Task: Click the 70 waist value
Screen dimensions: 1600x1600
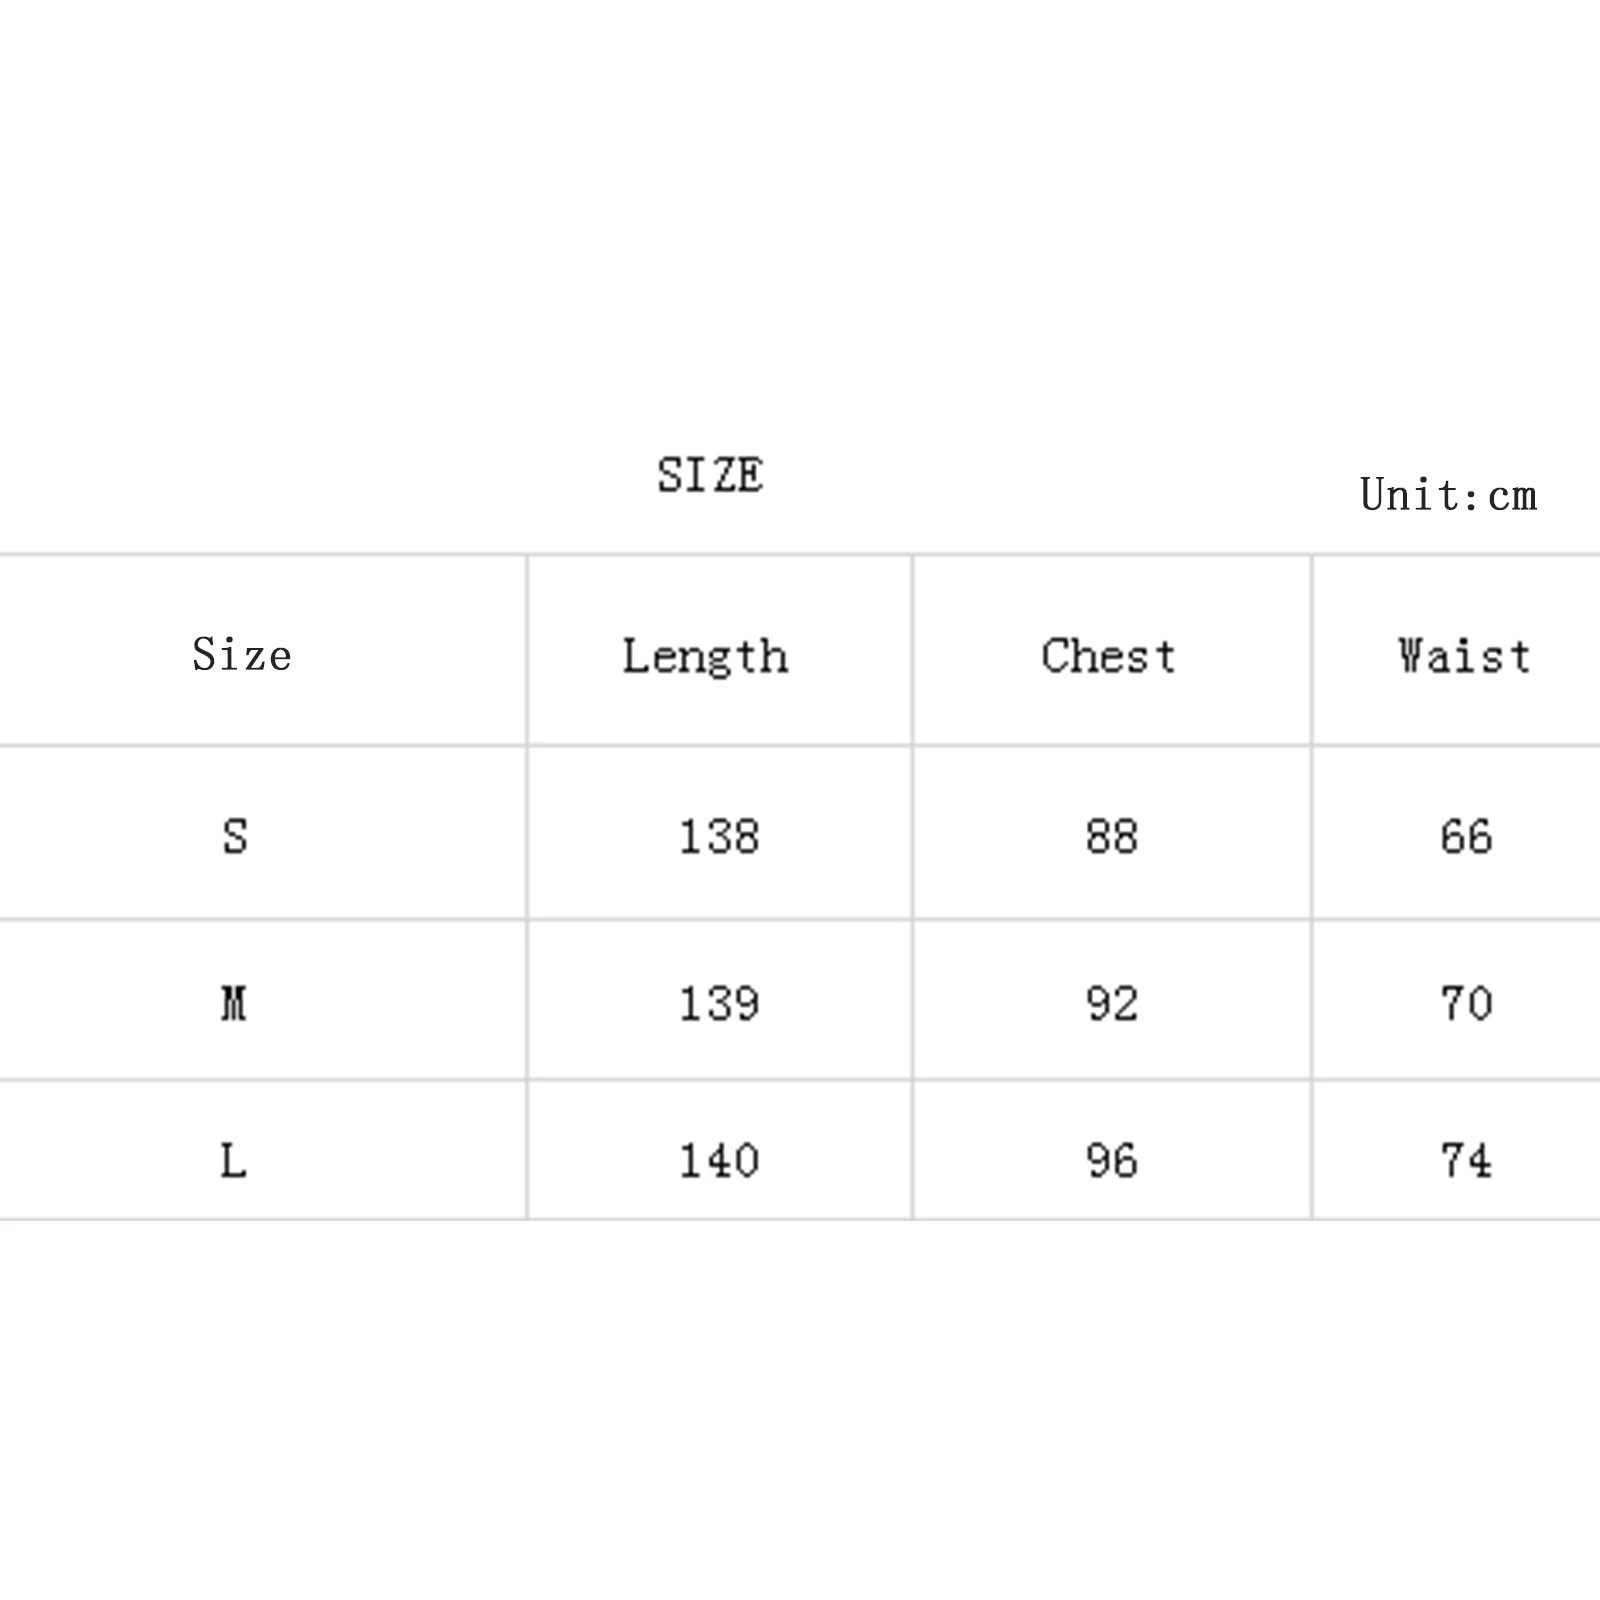Action: click(x=1466, y=1003)
